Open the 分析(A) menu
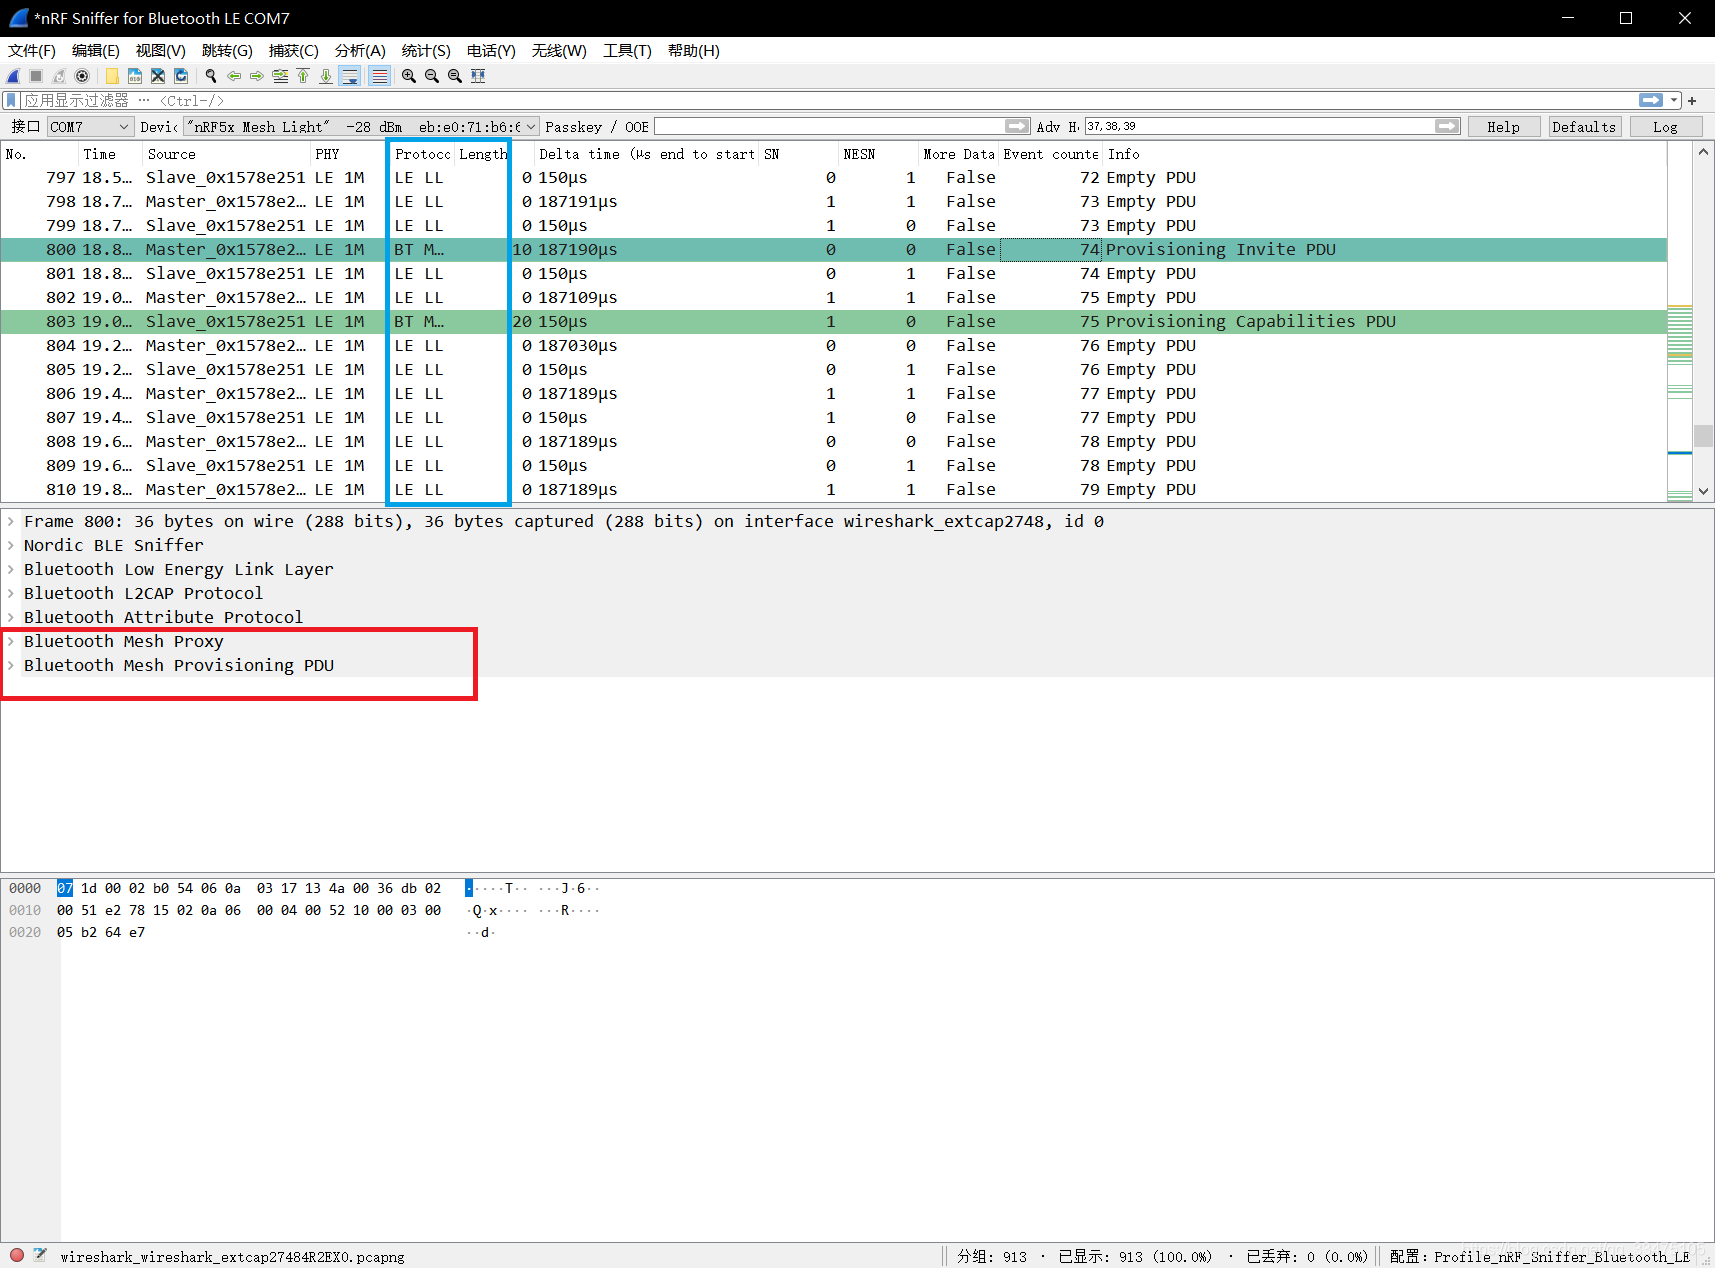This screenshot has width=1715, height=1268. (x=360, y=51)
